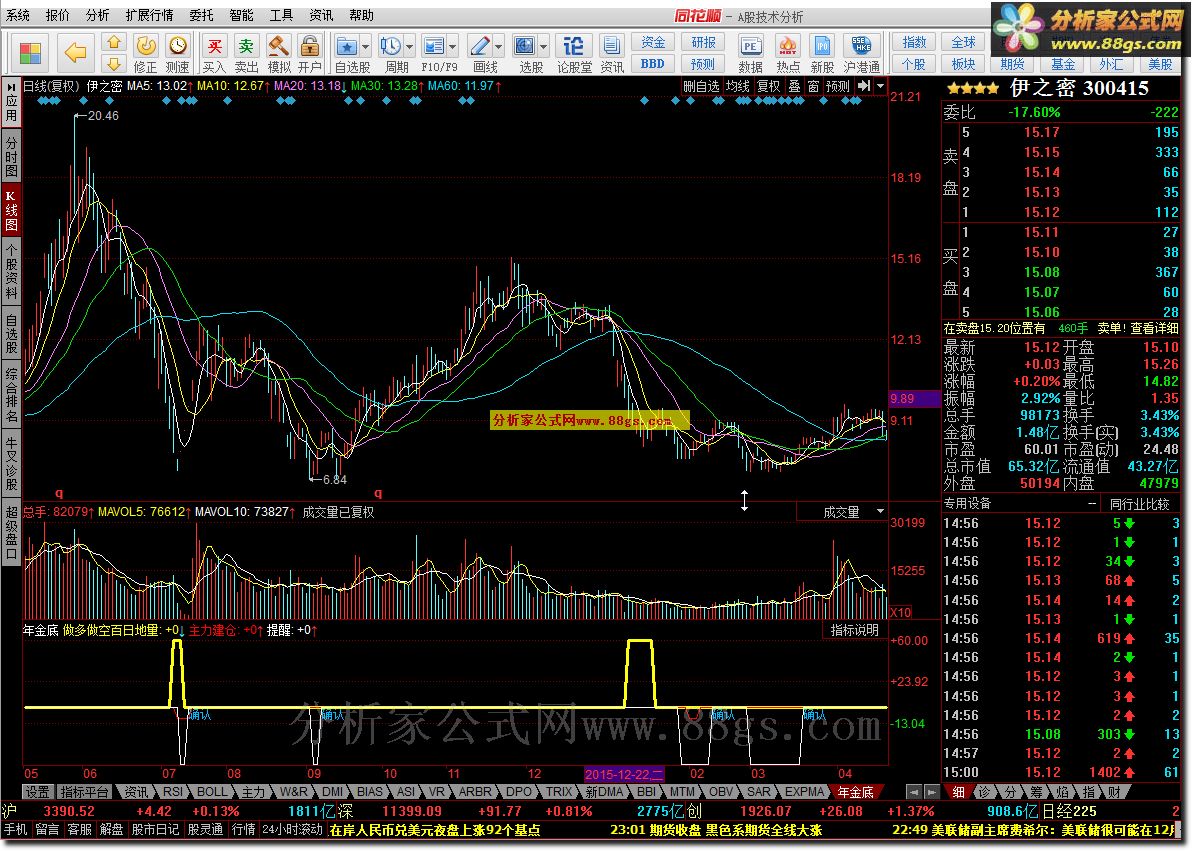
Task: Click the 卖出 sell icon
Action: pos(246,54)
